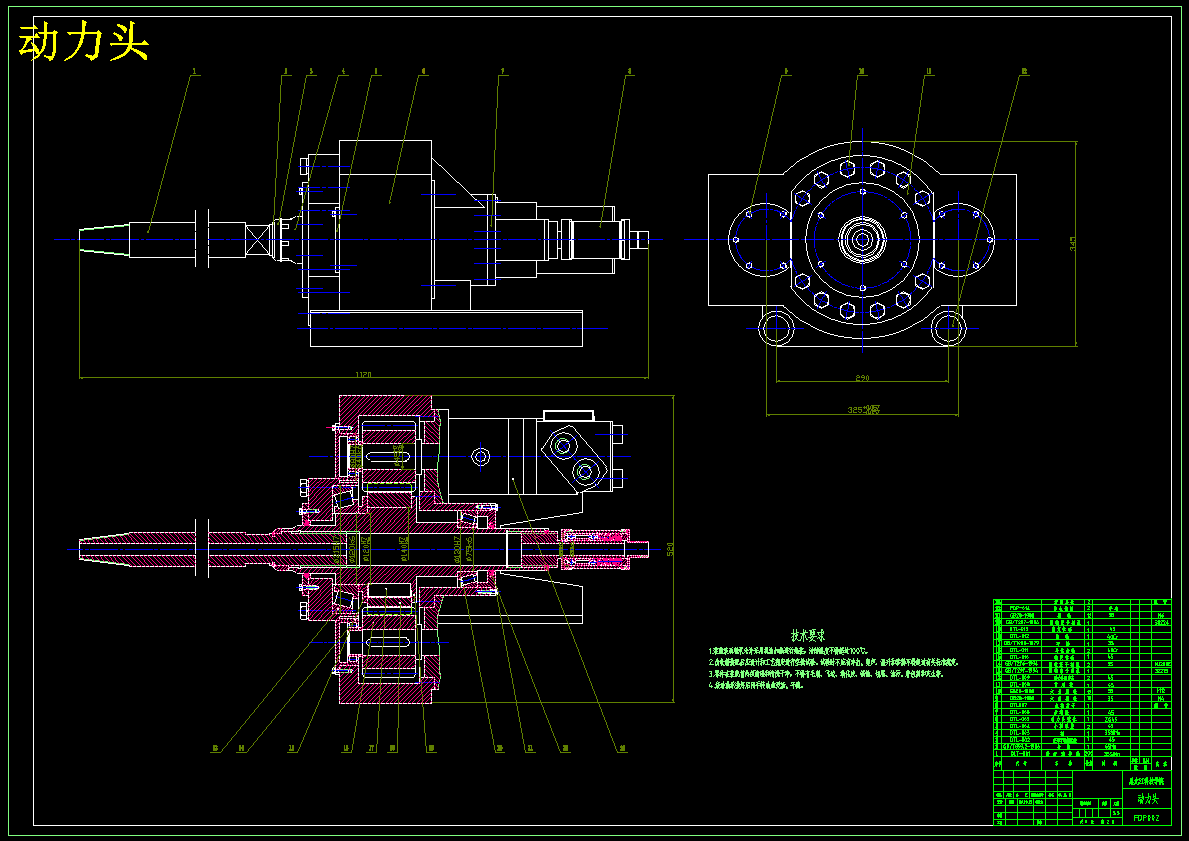
Task: Click the 325 dimension below the end view
Action: click(x=864, y=410)
